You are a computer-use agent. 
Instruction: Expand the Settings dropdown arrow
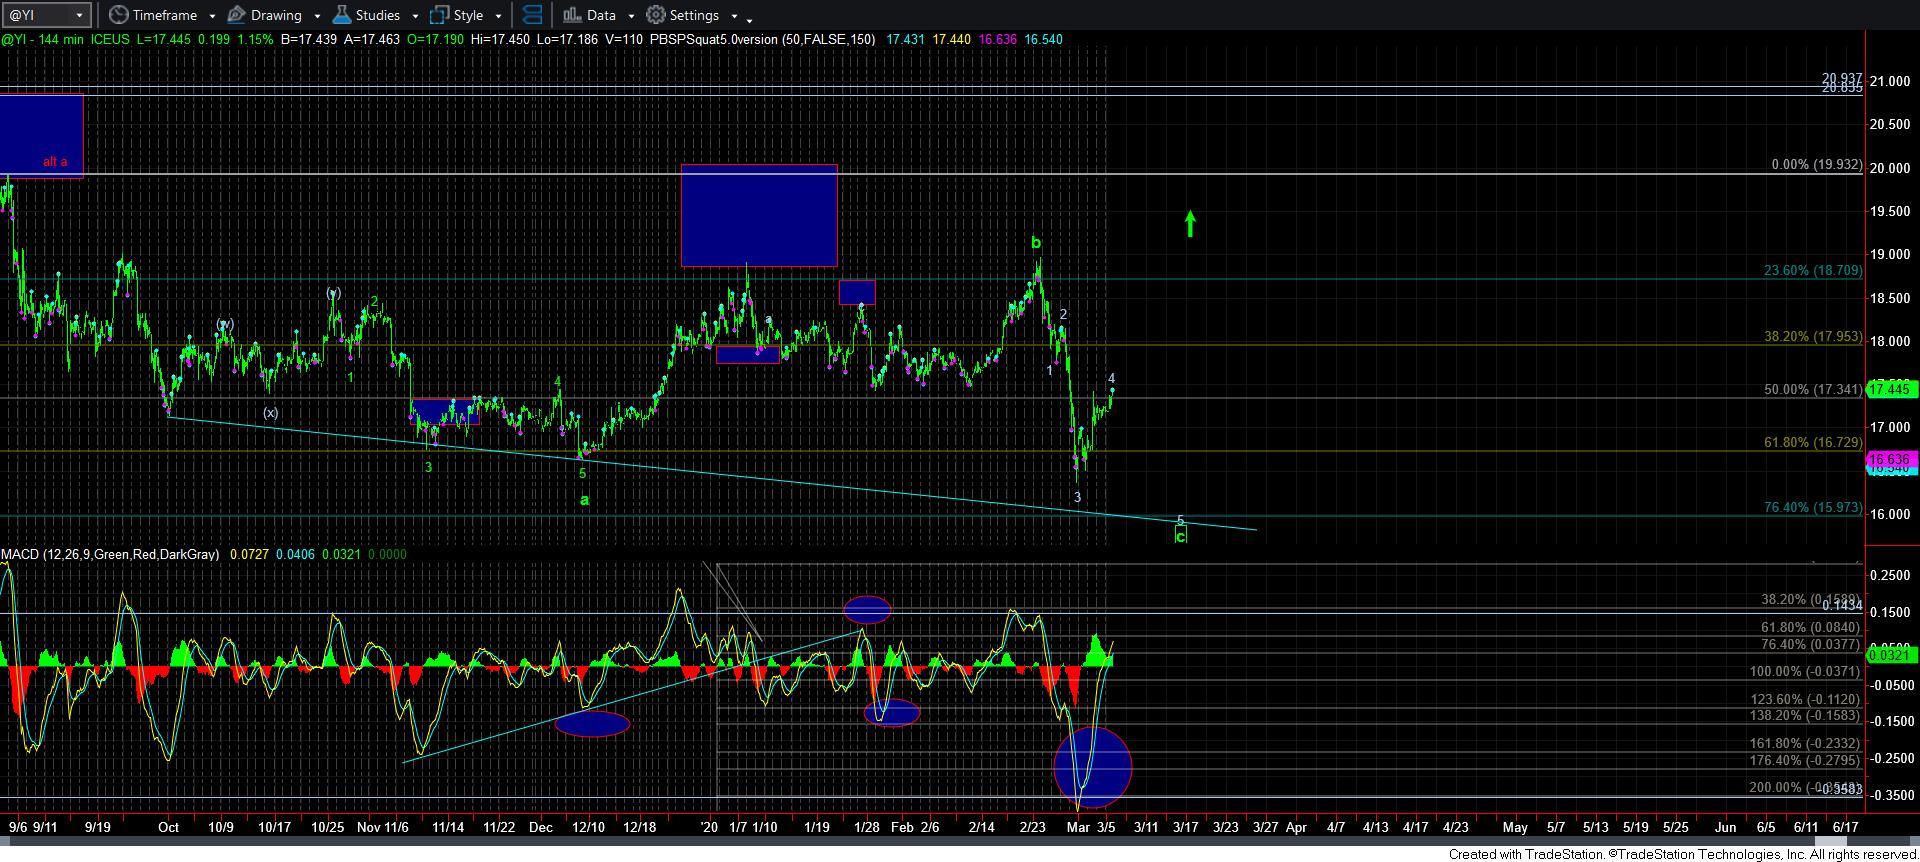tap(734, 16)
